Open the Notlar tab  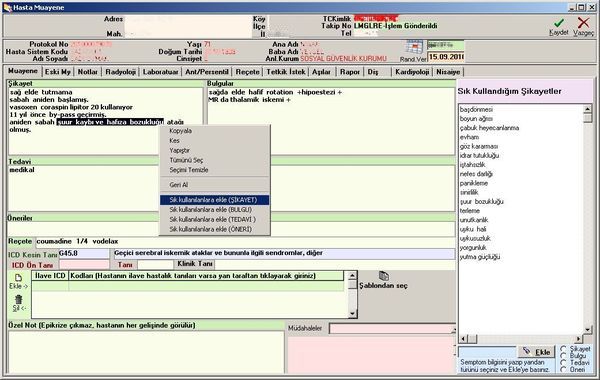point(88,72)
